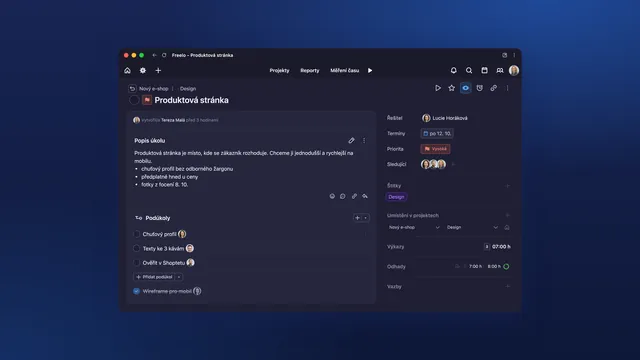
Task: Go to the home dashboard icon
Action: (127, 71)
